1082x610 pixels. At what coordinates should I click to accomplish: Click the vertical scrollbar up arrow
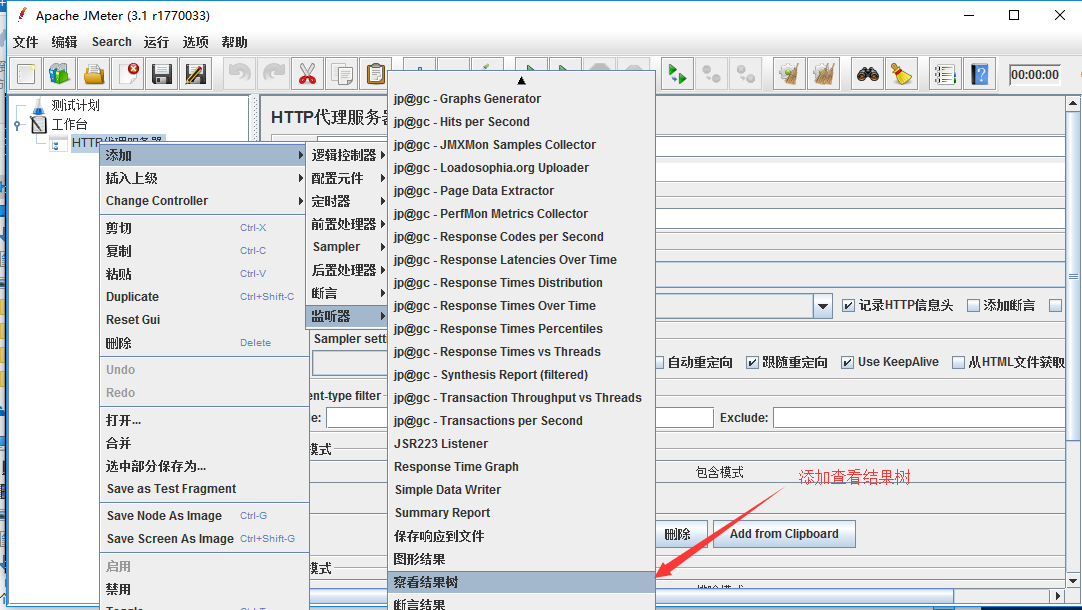click(x=1073, y=104)
